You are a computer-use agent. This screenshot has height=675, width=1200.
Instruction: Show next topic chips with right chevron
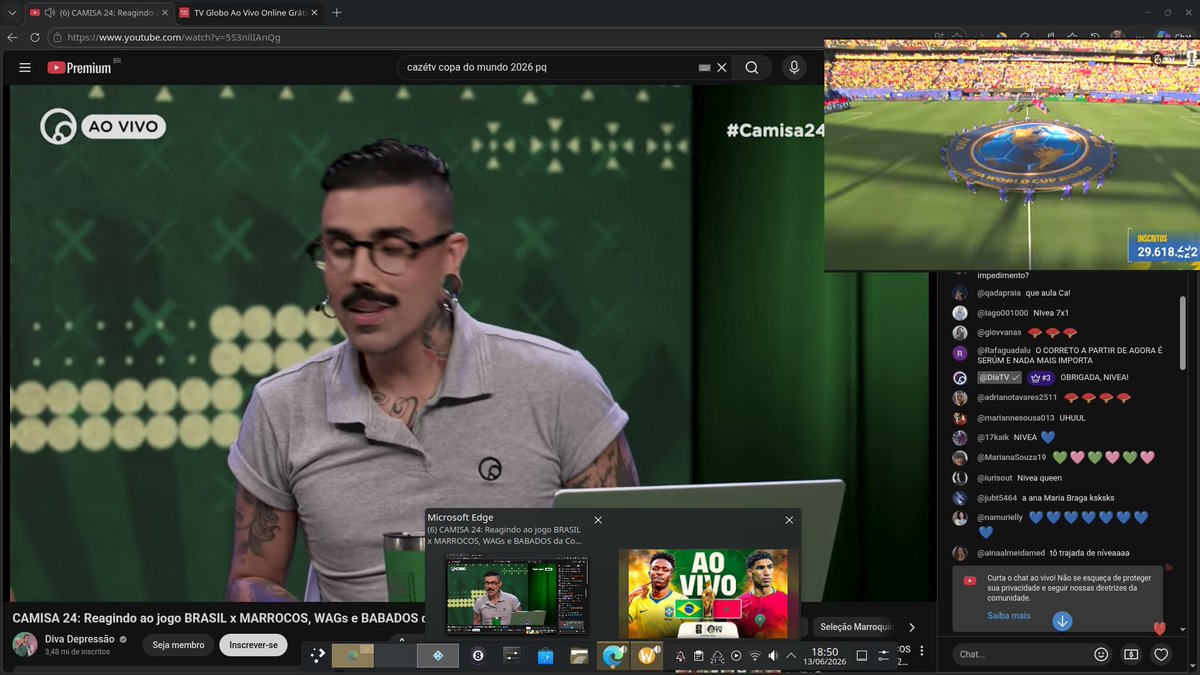coord(911,627)
